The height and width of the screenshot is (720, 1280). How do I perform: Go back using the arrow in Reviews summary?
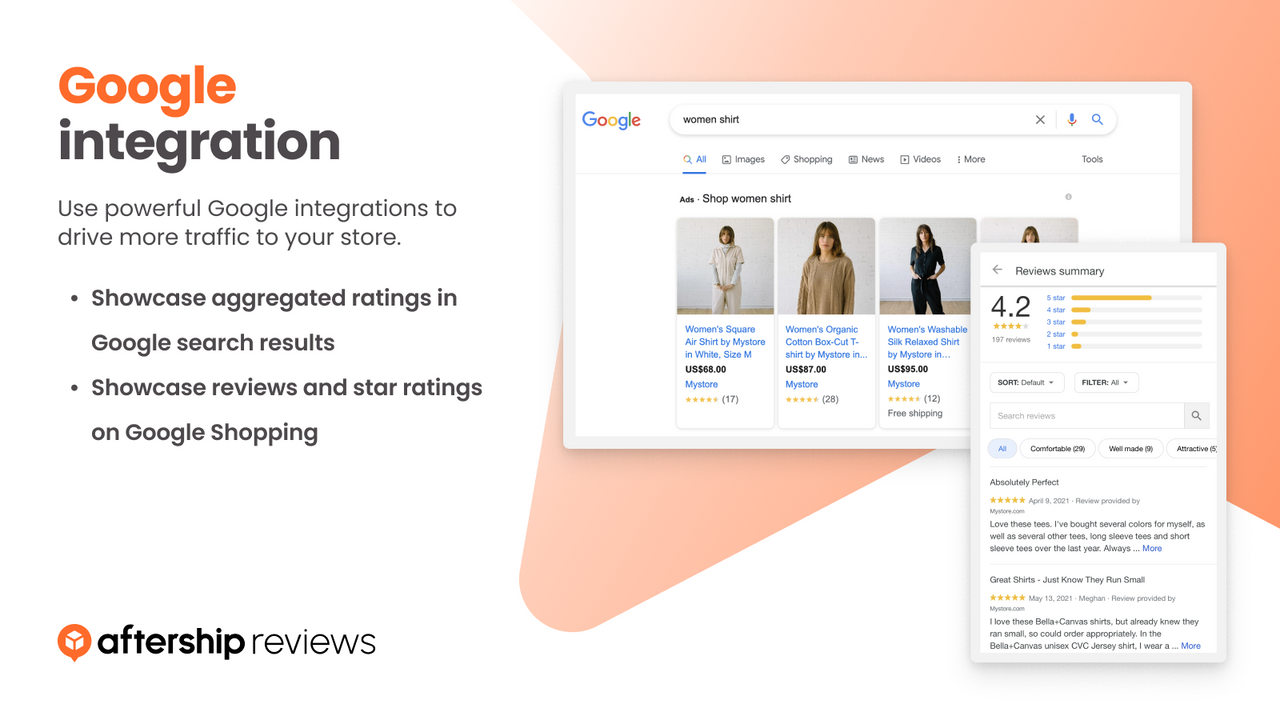point(997,269)
